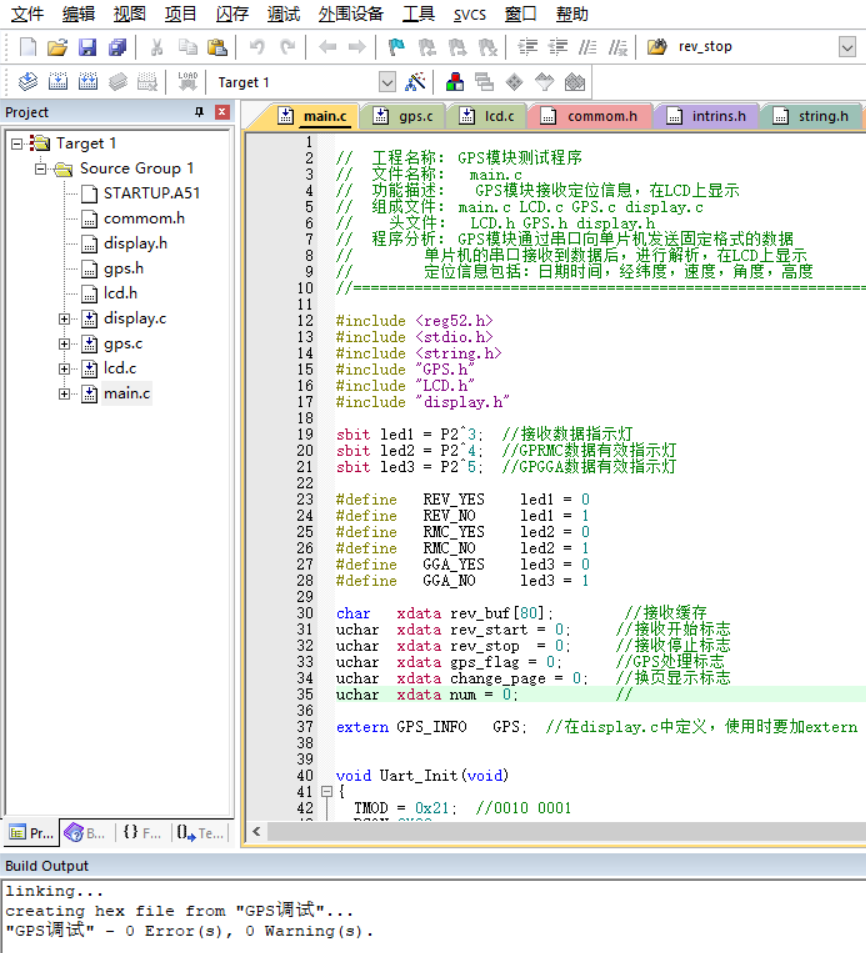Click the LOAD download to flash icon
Viewport: 866px width, 953px height.
(x=187, y=81)
